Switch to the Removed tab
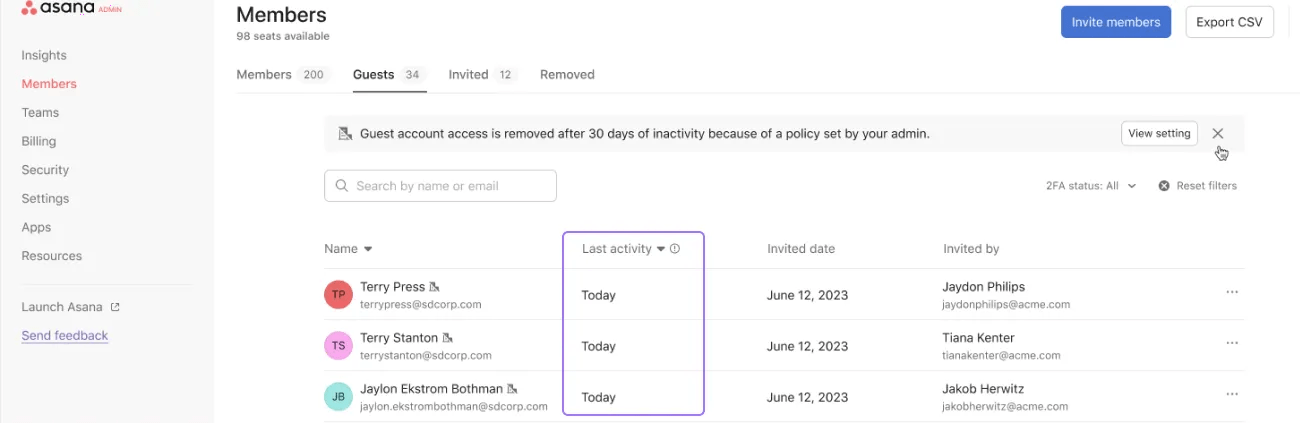The height and width of the screenshot is (423, 1300). (567, 75)
